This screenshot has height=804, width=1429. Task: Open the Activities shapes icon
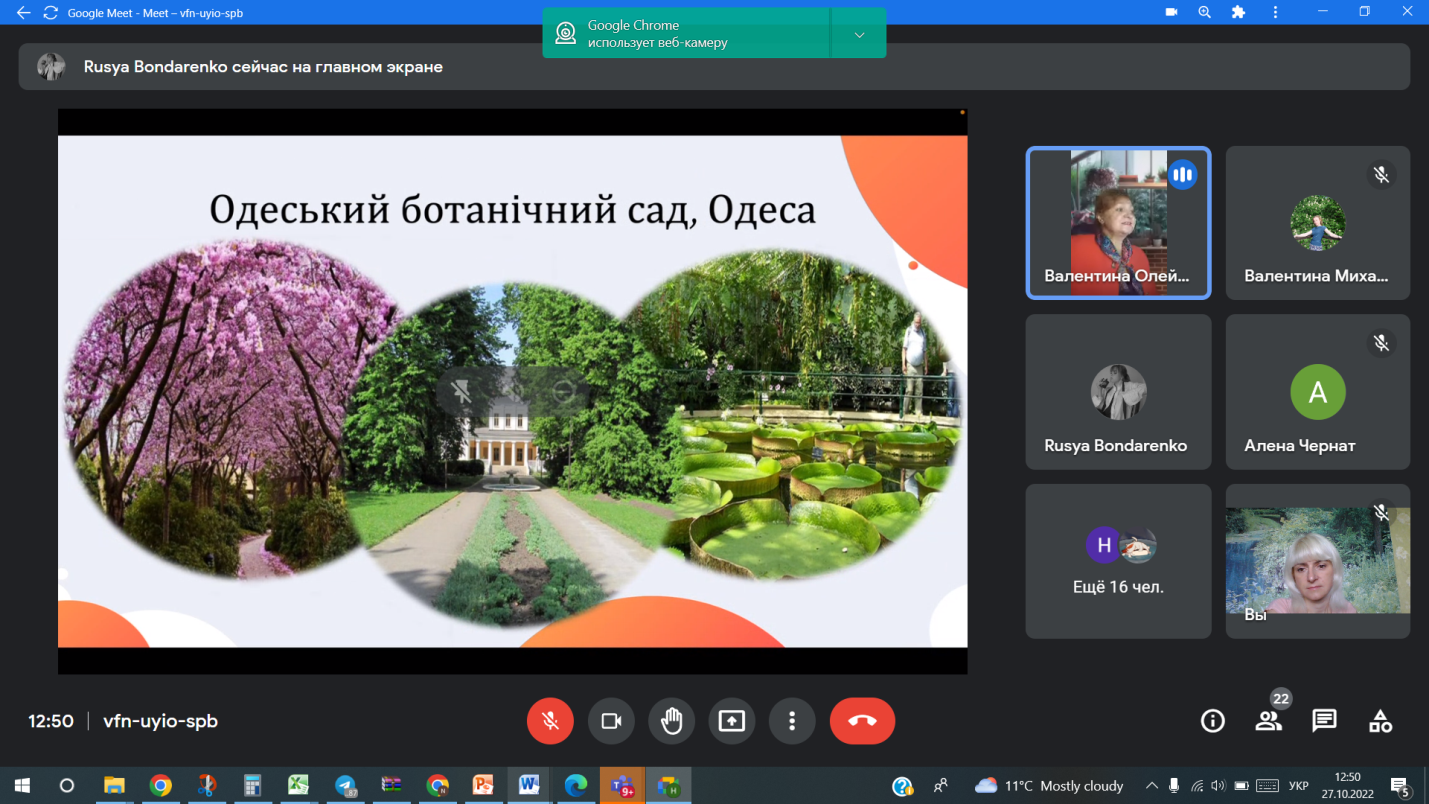coord(1380,721)
